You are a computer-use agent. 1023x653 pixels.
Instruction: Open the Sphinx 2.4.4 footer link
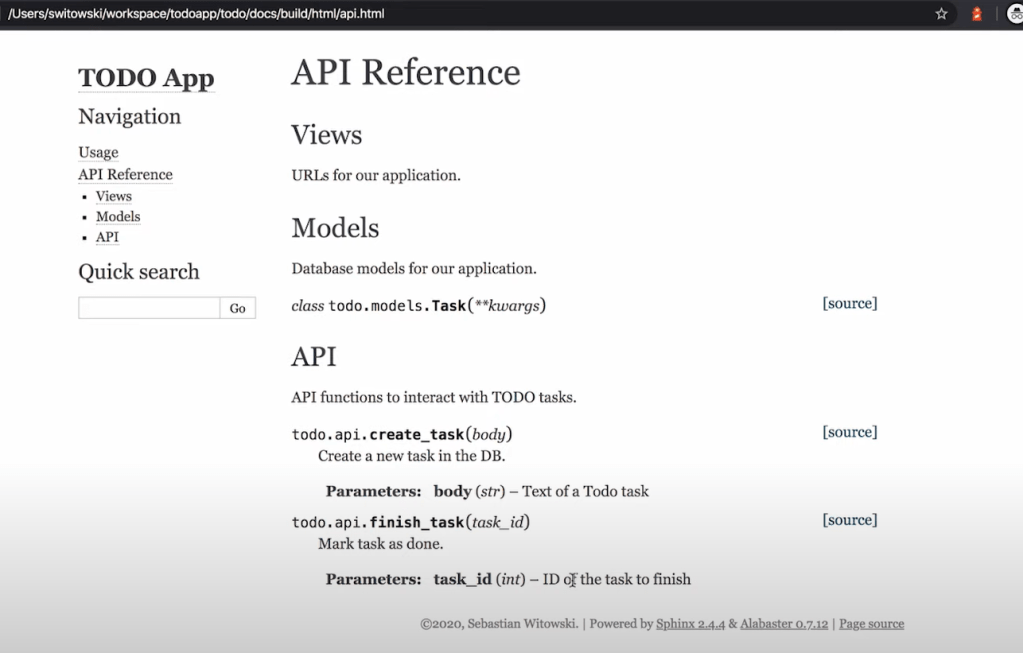click(x=690, y=624)
